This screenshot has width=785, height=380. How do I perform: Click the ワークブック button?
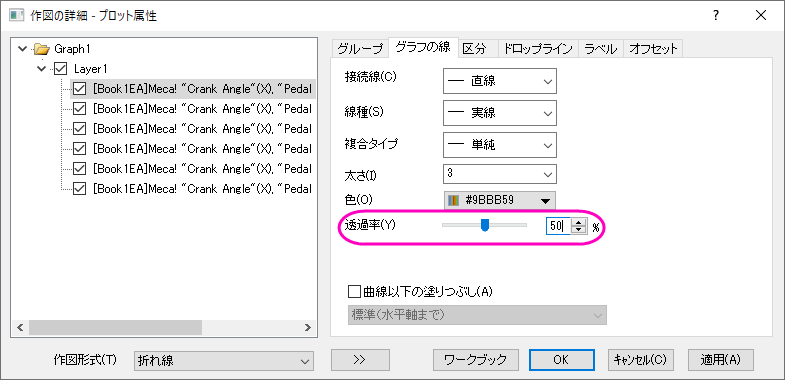(476, 359)
